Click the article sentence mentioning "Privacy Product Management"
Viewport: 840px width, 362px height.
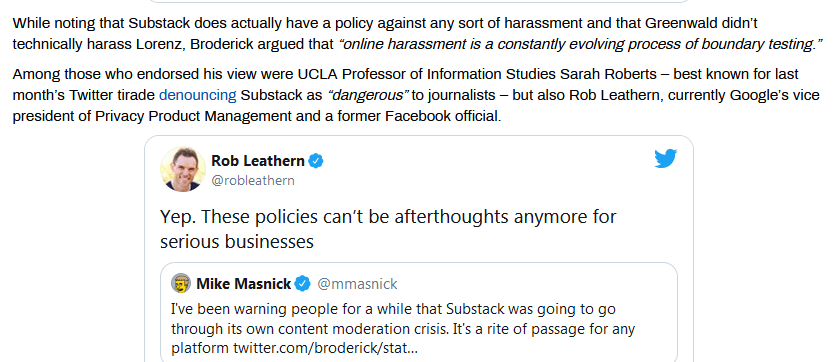pyautogui.click(x=257, y=116)
